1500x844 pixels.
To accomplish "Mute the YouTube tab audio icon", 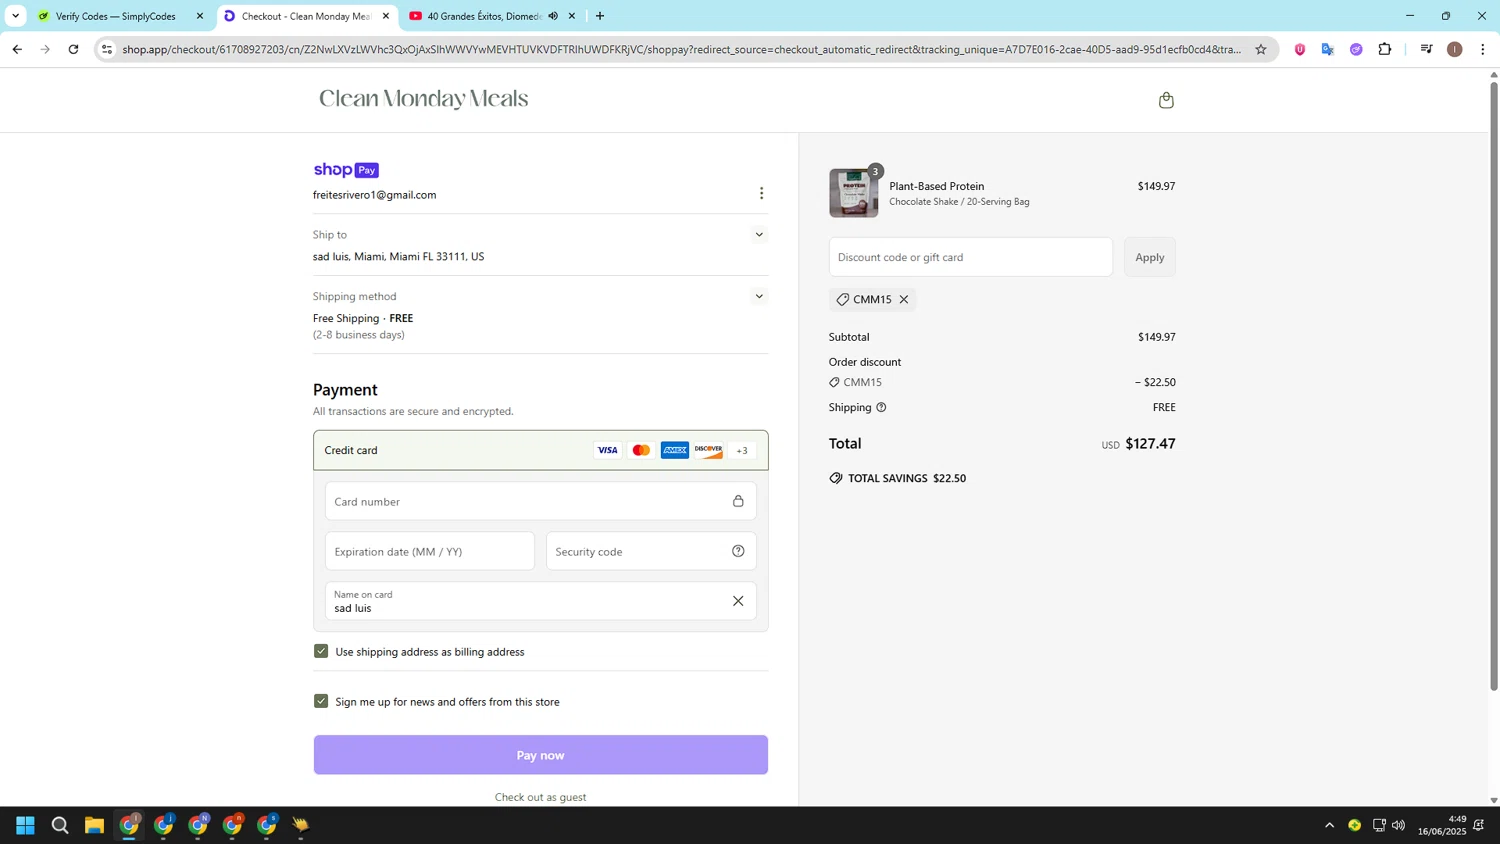I will coord(553,16).
